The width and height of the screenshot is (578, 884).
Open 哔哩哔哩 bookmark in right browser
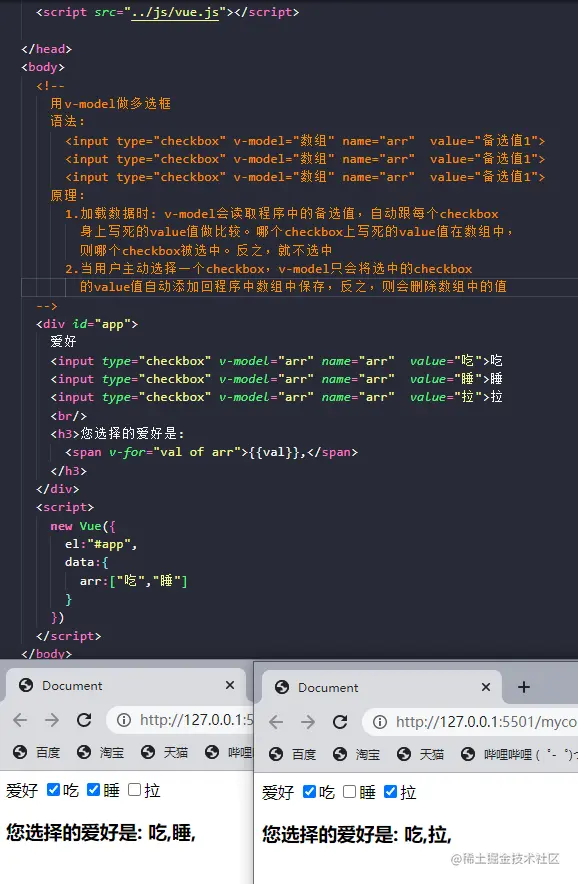tap(519, 754)
